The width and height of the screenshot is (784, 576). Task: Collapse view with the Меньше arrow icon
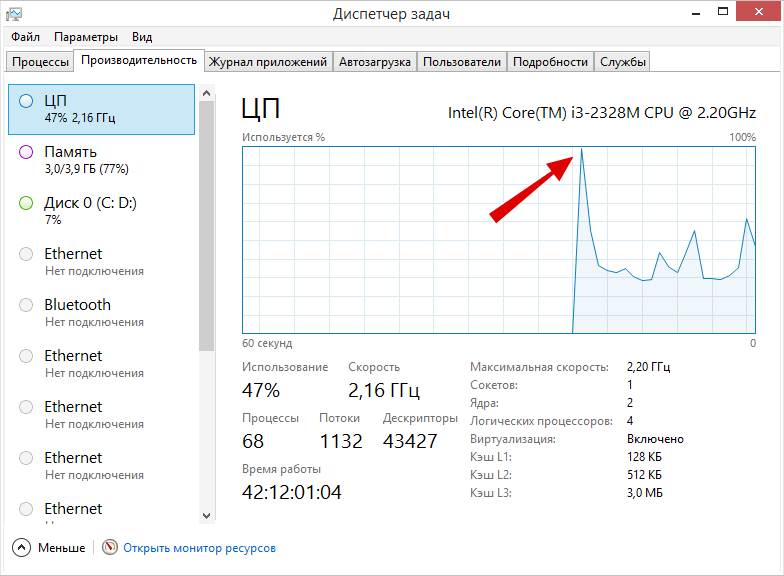click(x=21, y=548)
